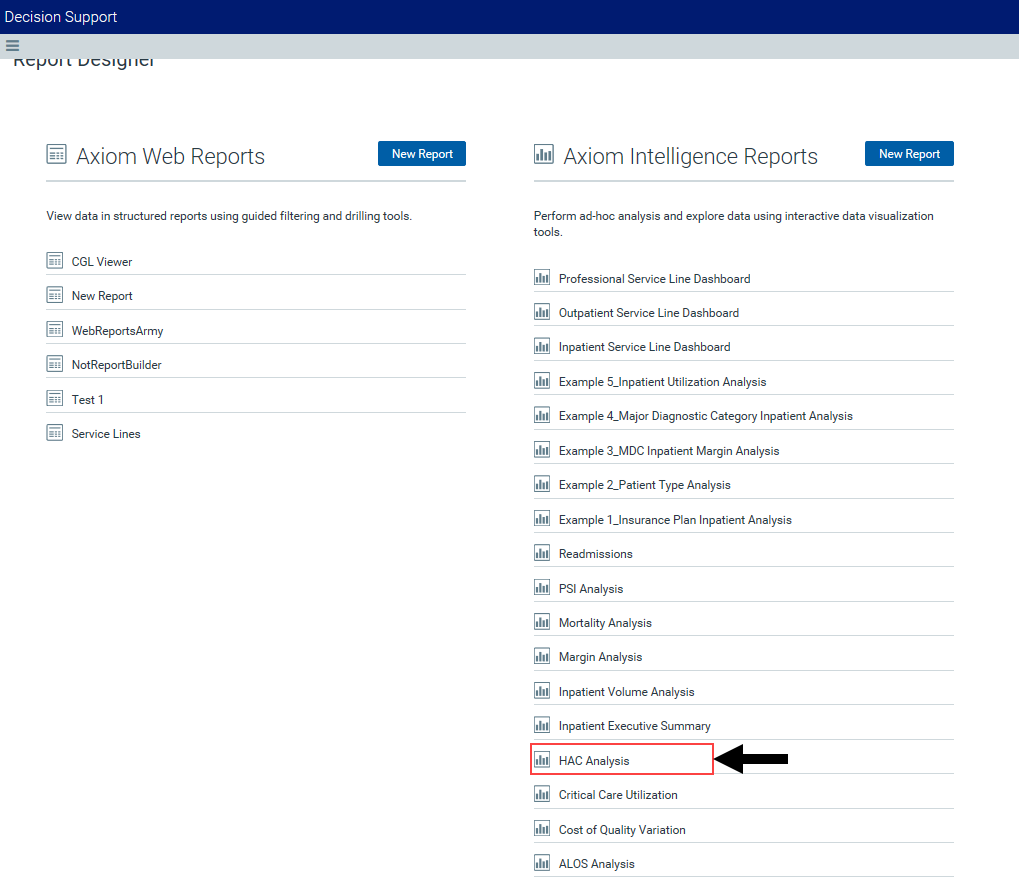The height and width of the screenshot is (880, 1019).
Task: Click the Decision Support title
Action: (60, 17)
